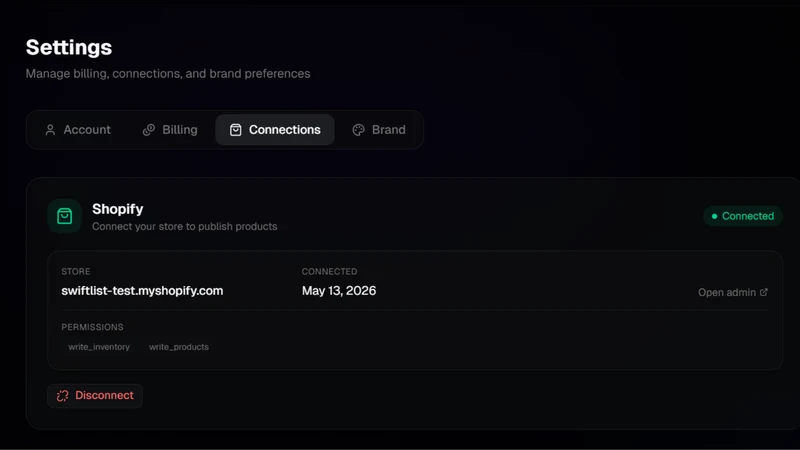Disconnect the Shopify store
This screenshot has height=450, width=800.
click(95, 395)
